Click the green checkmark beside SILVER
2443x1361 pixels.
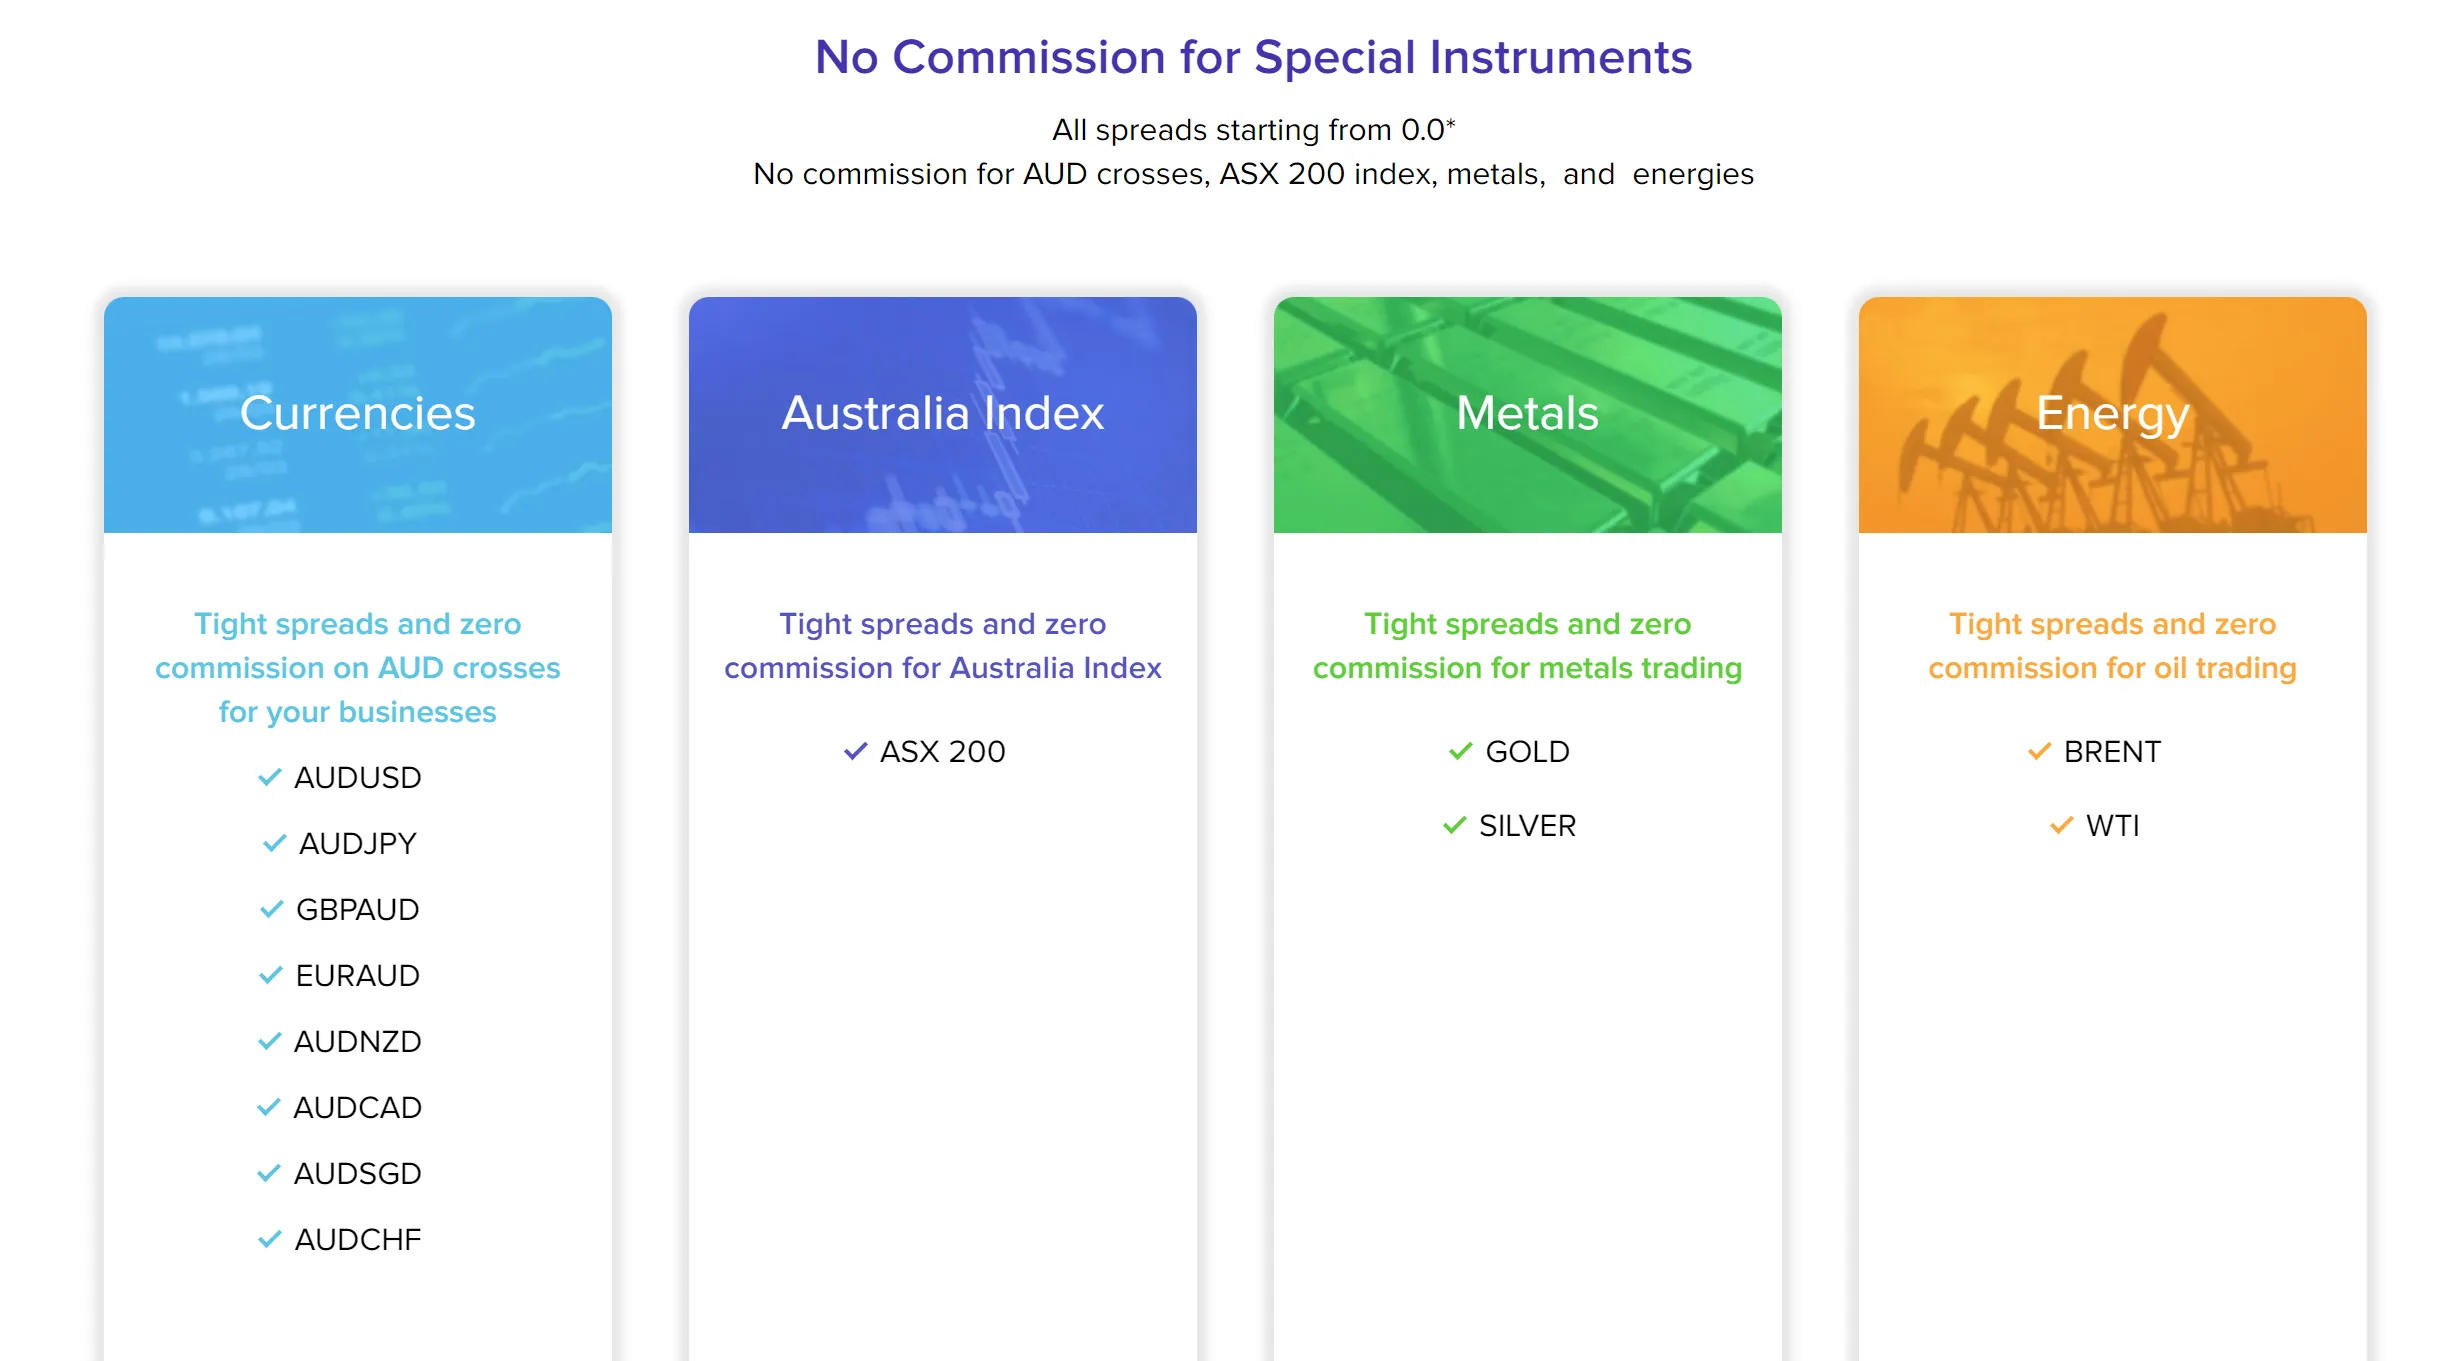(x=1455, y=825)
